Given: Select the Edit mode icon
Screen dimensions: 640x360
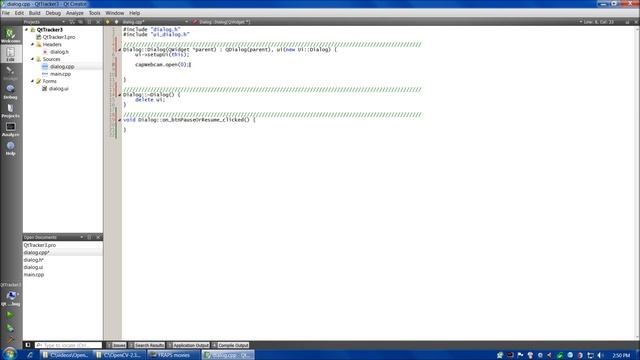Looking at the screenshot, I should click(x=11, y=54).
